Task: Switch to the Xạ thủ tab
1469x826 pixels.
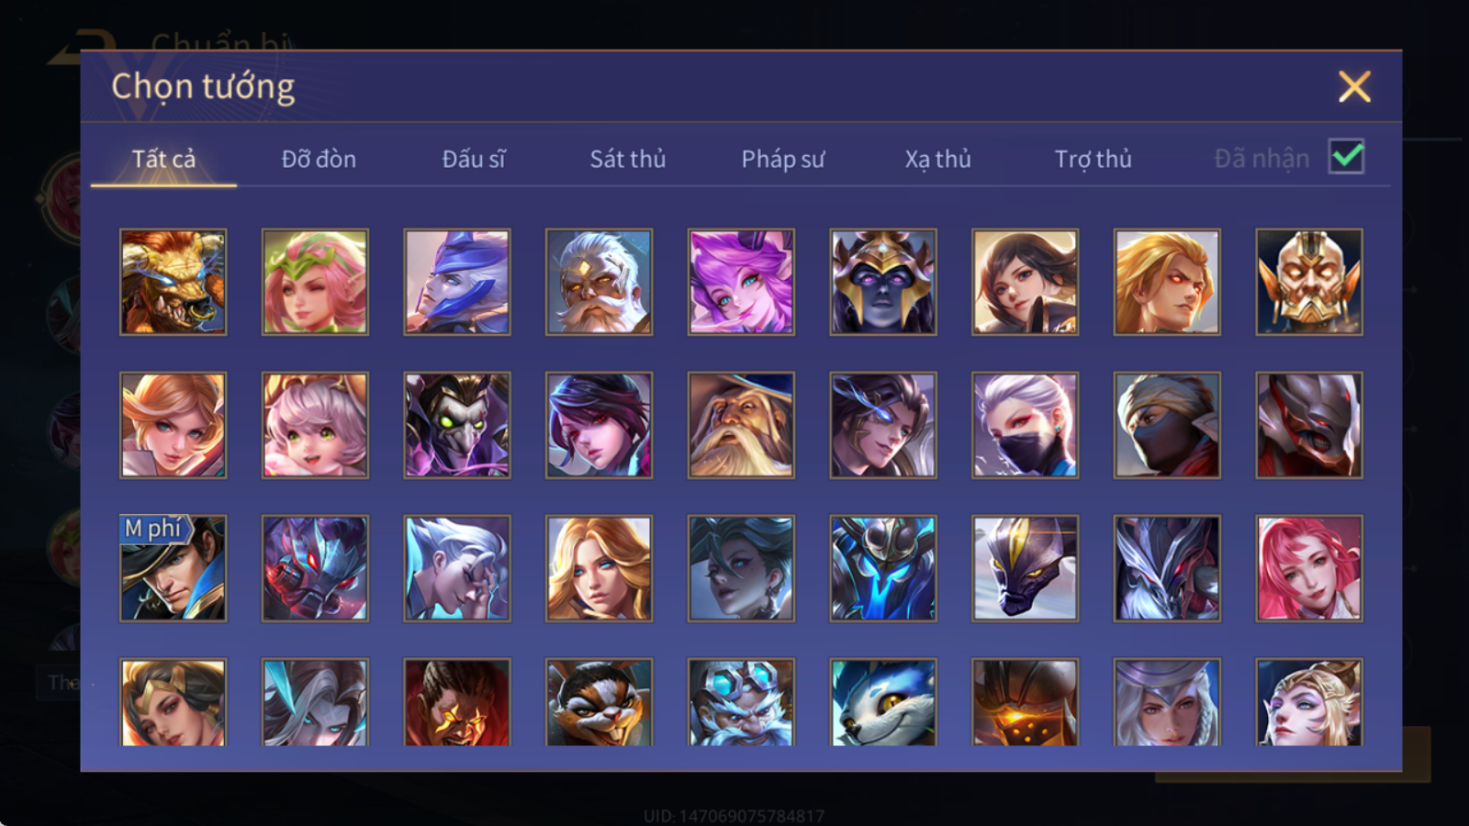Action: pyautogui.click(x=937, y=159)
